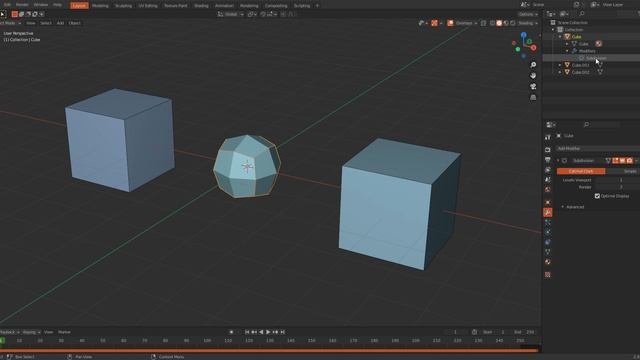Screen dimensions: 640x360
Task: Toggle the camera view icon
Action: 533,87
